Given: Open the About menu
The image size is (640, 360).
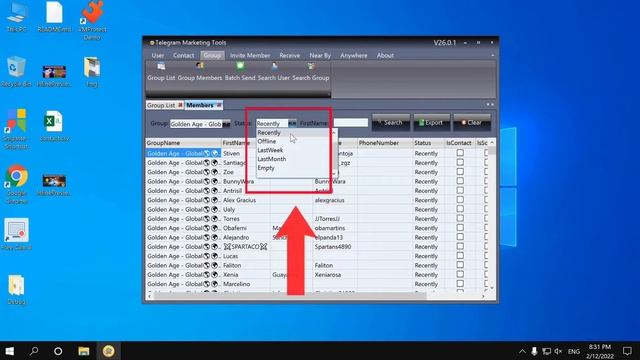Looking at the screenshot, I should pos(385,56).
